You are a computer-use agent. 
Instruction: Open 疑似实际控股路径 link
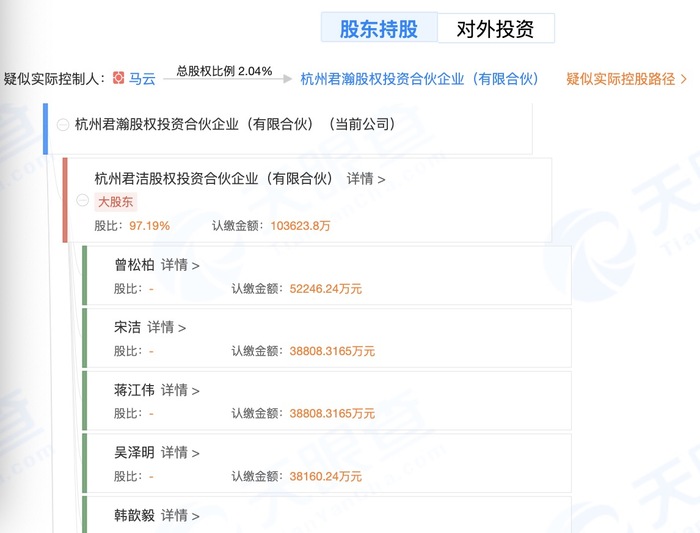tap(621, 79)
